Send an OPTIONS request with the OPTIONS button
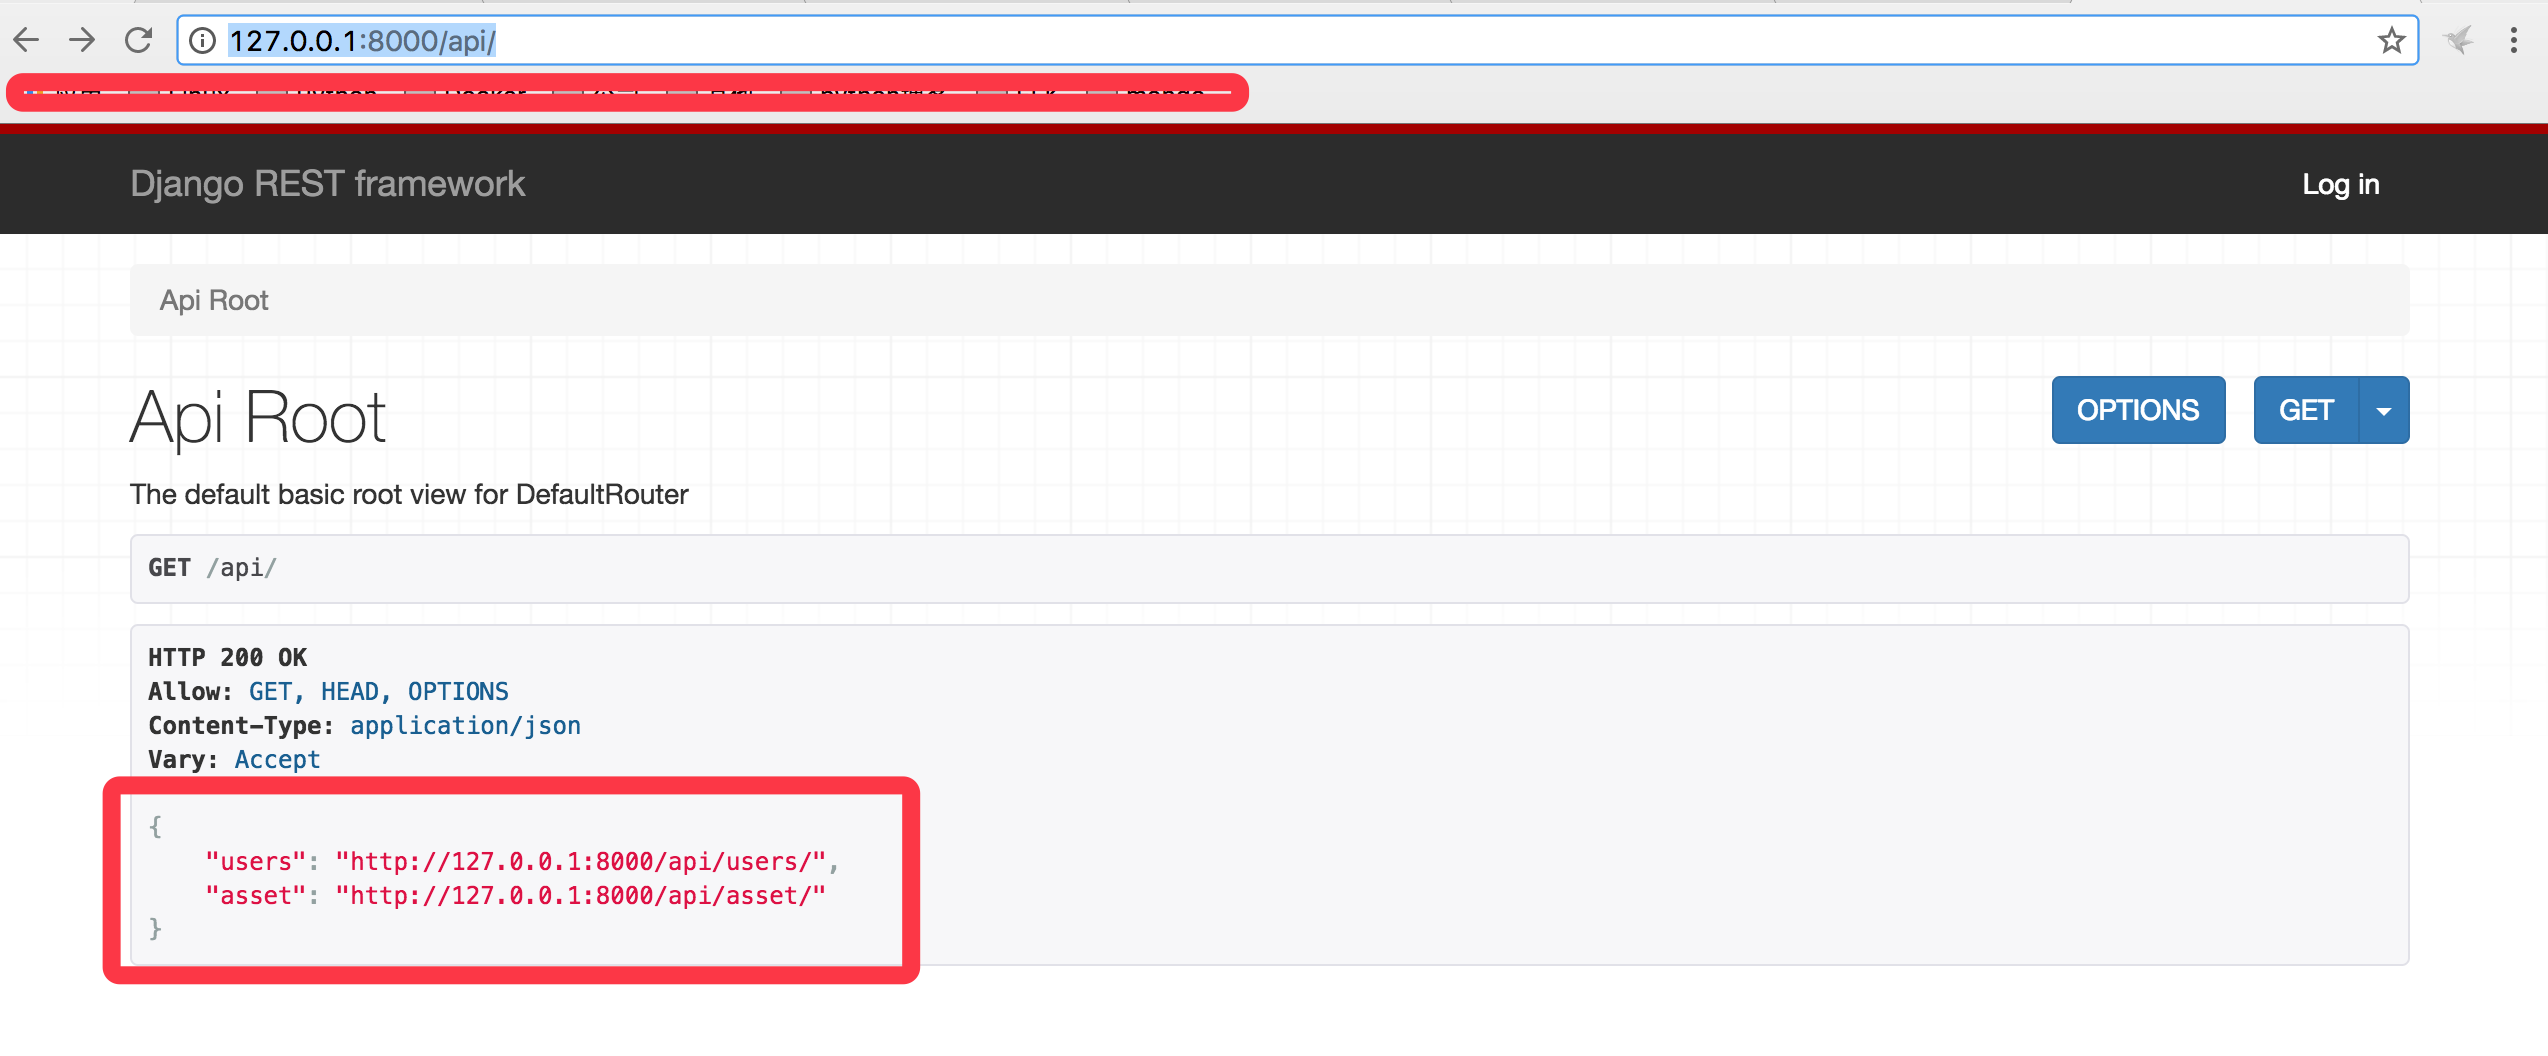The width and height of the screenshot is (2548, 1056). [x=2138, y=410]
